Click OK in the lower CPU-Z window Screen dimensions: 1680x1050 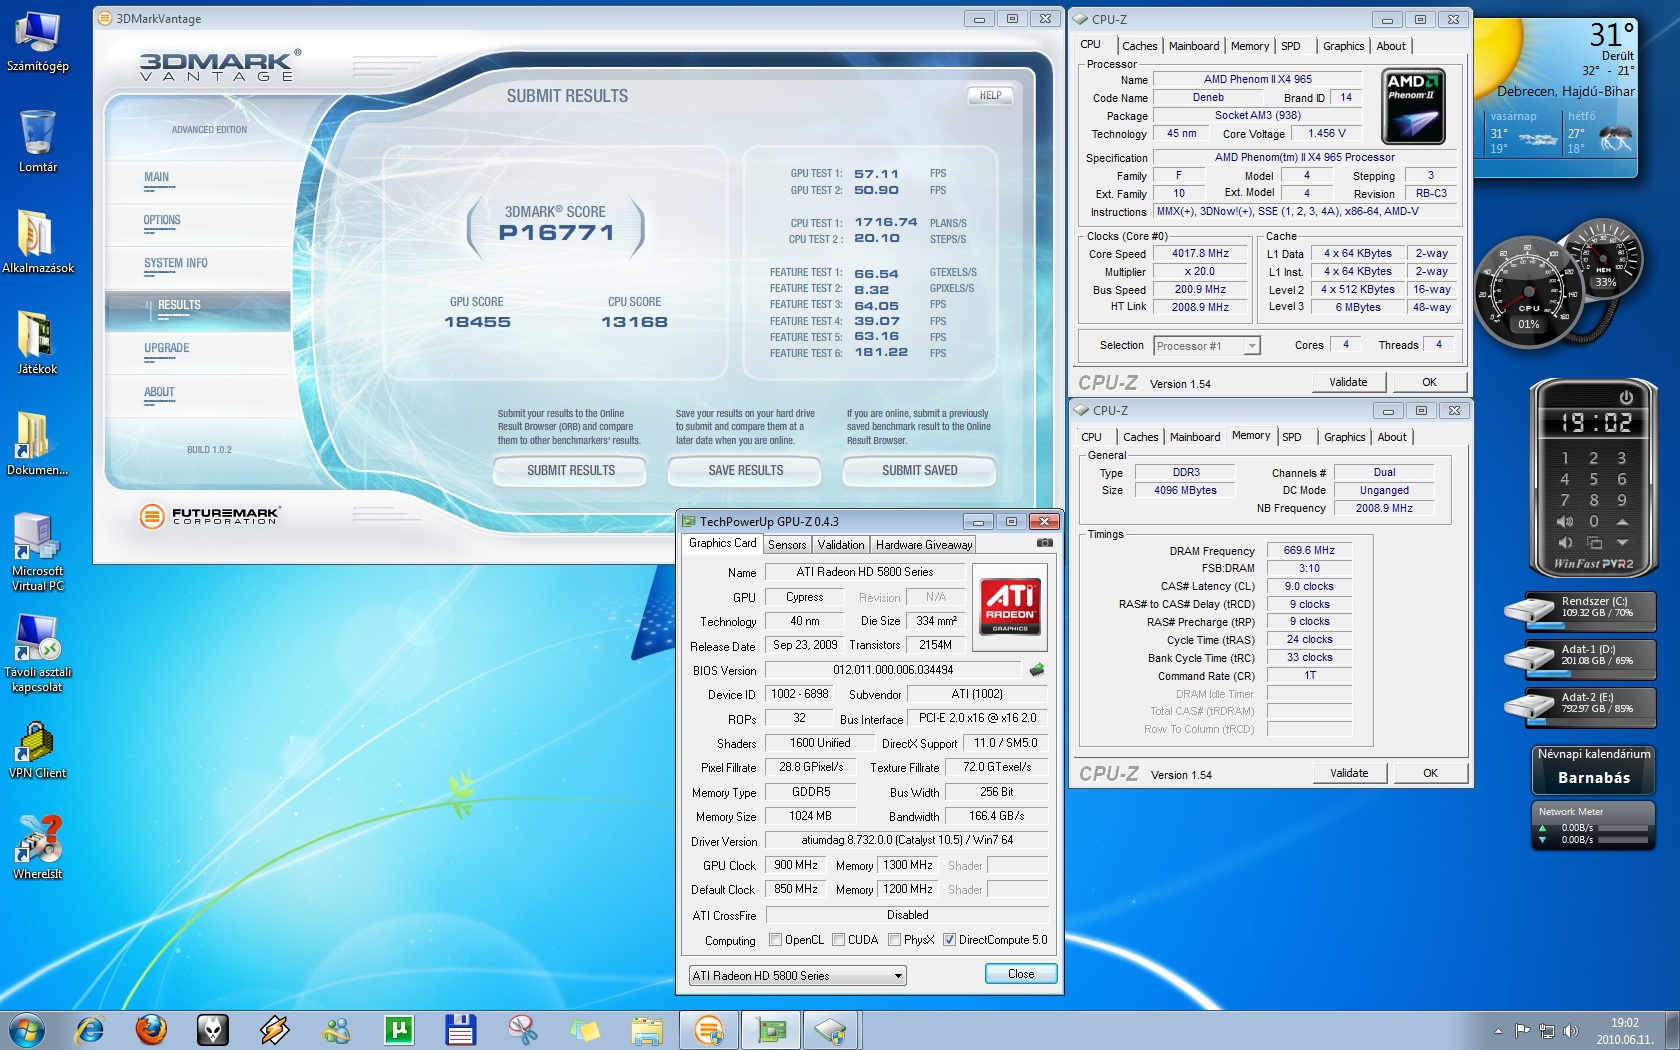(1430, 773)
